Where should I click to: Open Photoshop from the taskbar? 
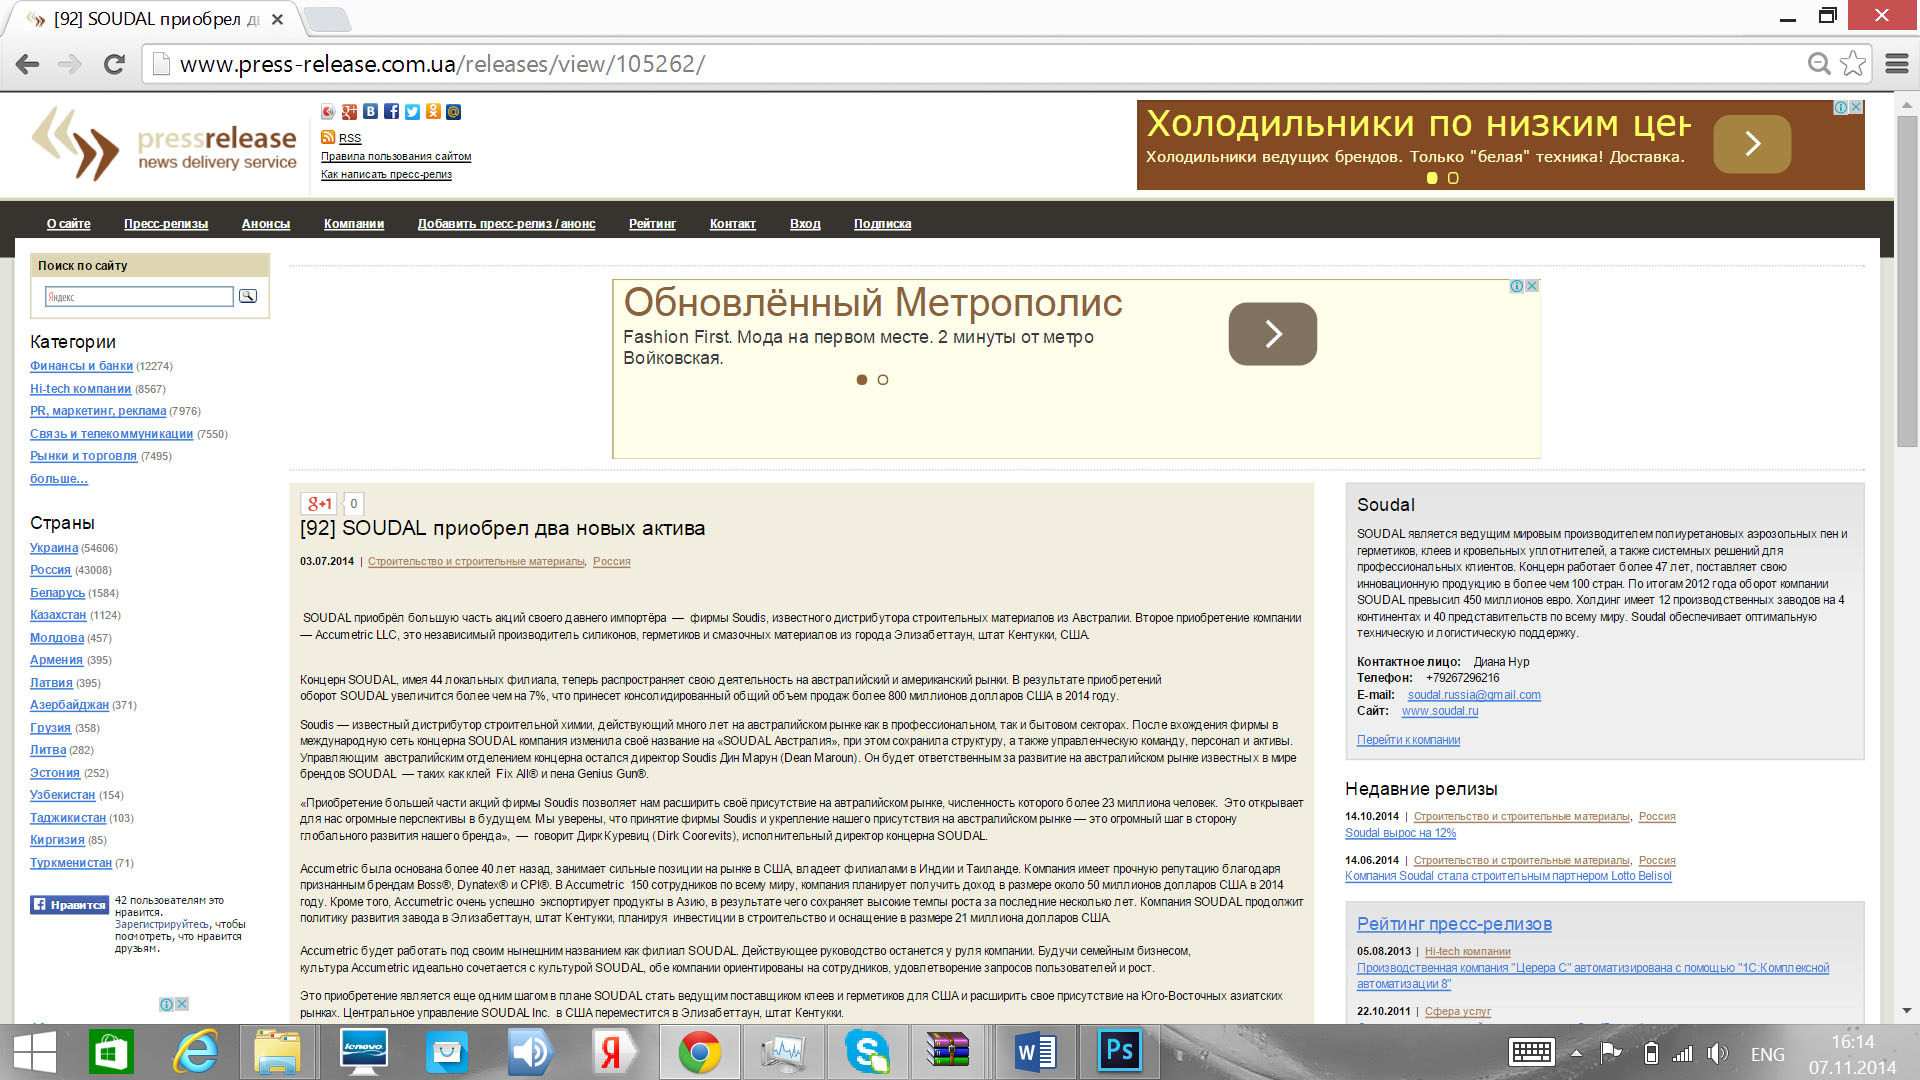click(x=1120, y=1052)
